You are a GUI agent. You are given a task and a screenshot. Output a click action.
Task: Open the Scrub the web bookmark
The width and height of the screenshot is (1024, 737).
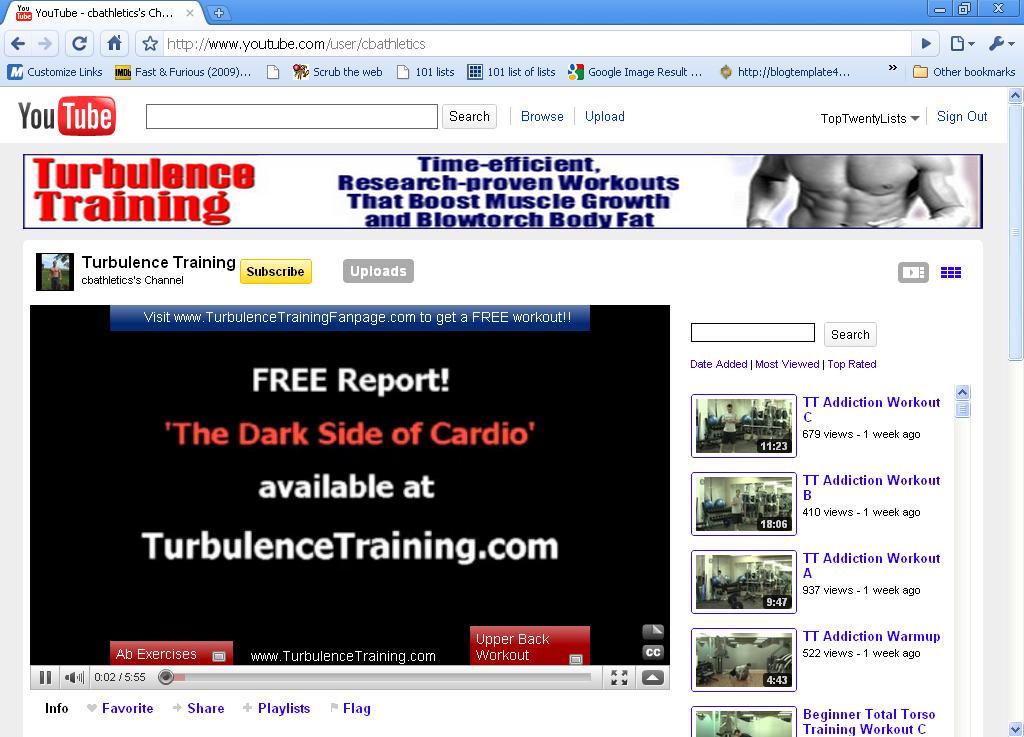click(338, 72)
